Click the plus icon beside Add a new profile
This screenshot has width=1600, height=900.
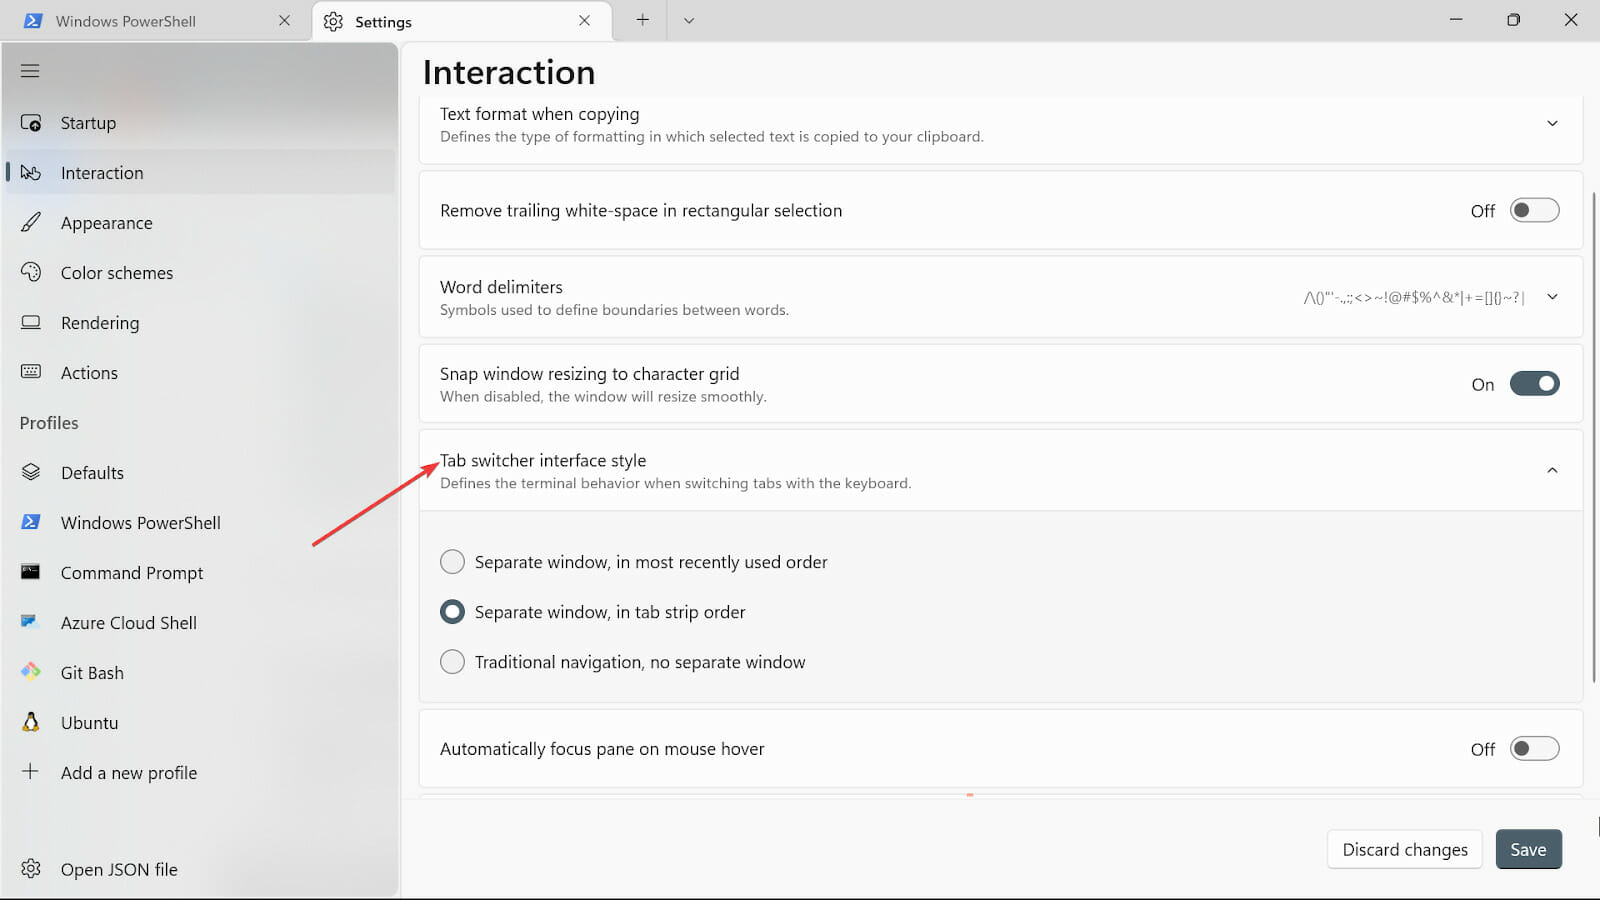pos(31,772)
